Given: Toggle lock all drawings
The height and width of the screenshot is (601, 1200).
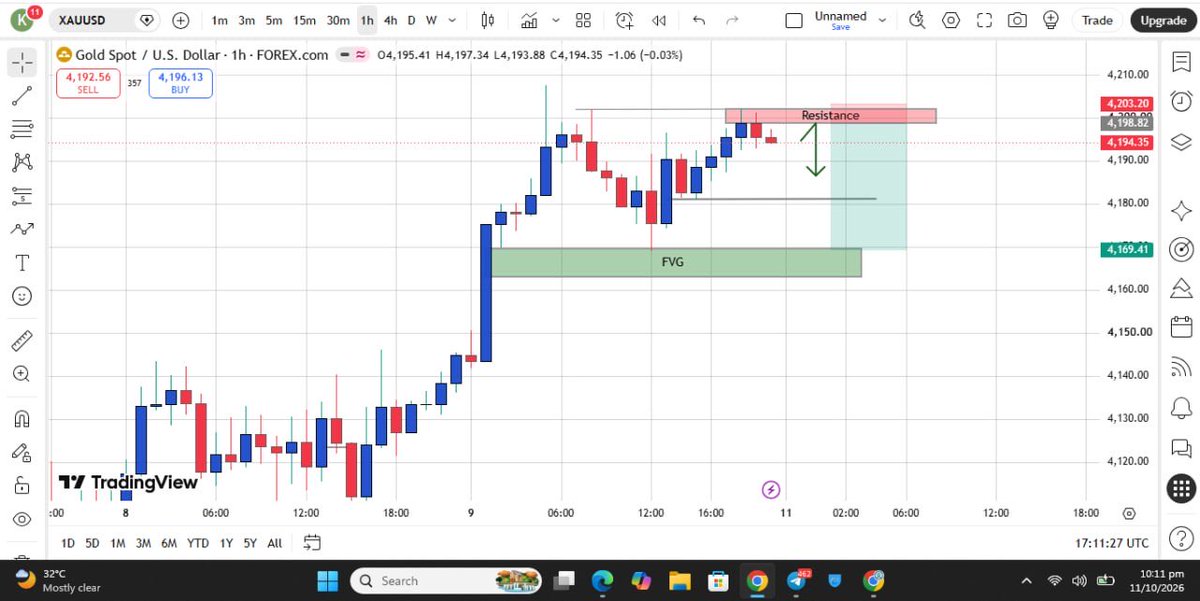Looking at the screenshot, I should (22, 485).
